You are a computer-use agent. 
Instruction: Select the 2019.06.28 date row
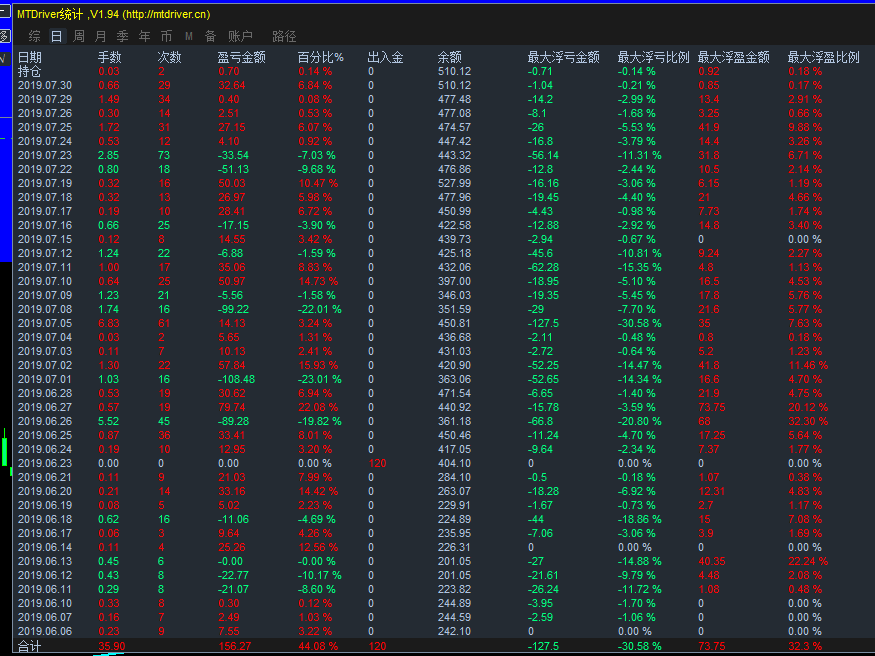click(45, 393)
